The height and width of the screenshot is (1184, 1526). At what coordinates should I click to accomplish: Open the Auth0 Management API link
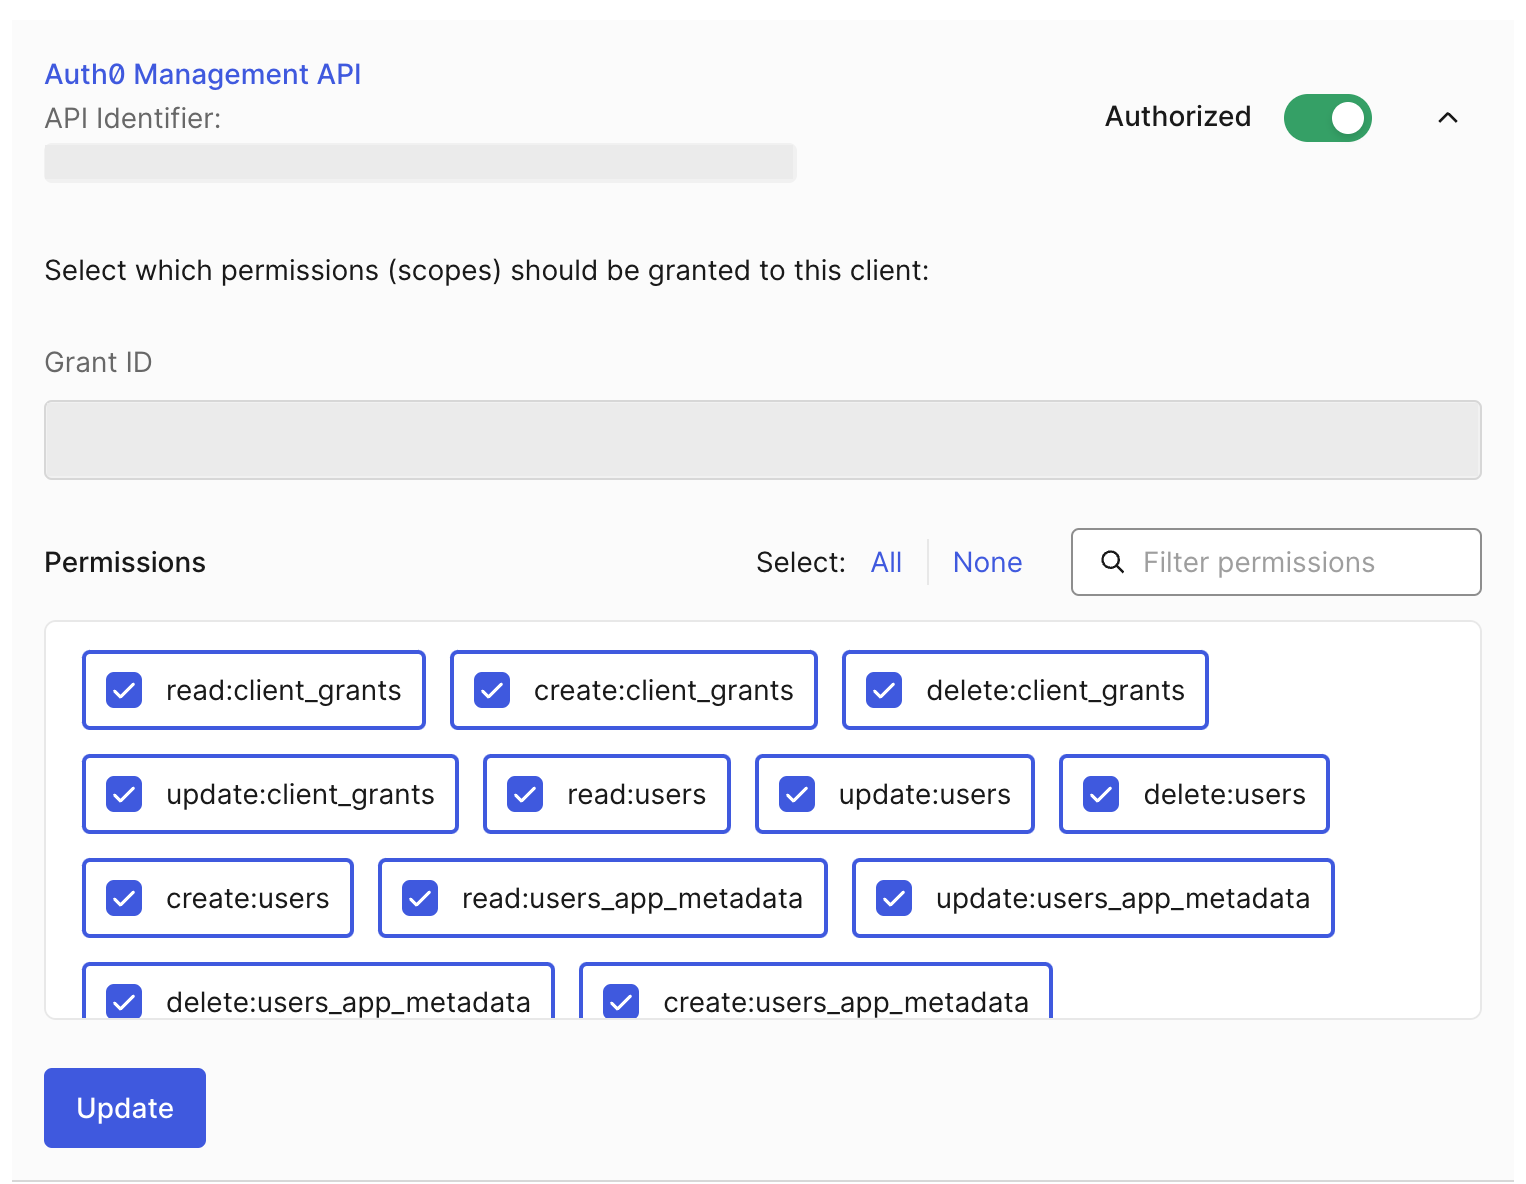[x=203, y=75]
